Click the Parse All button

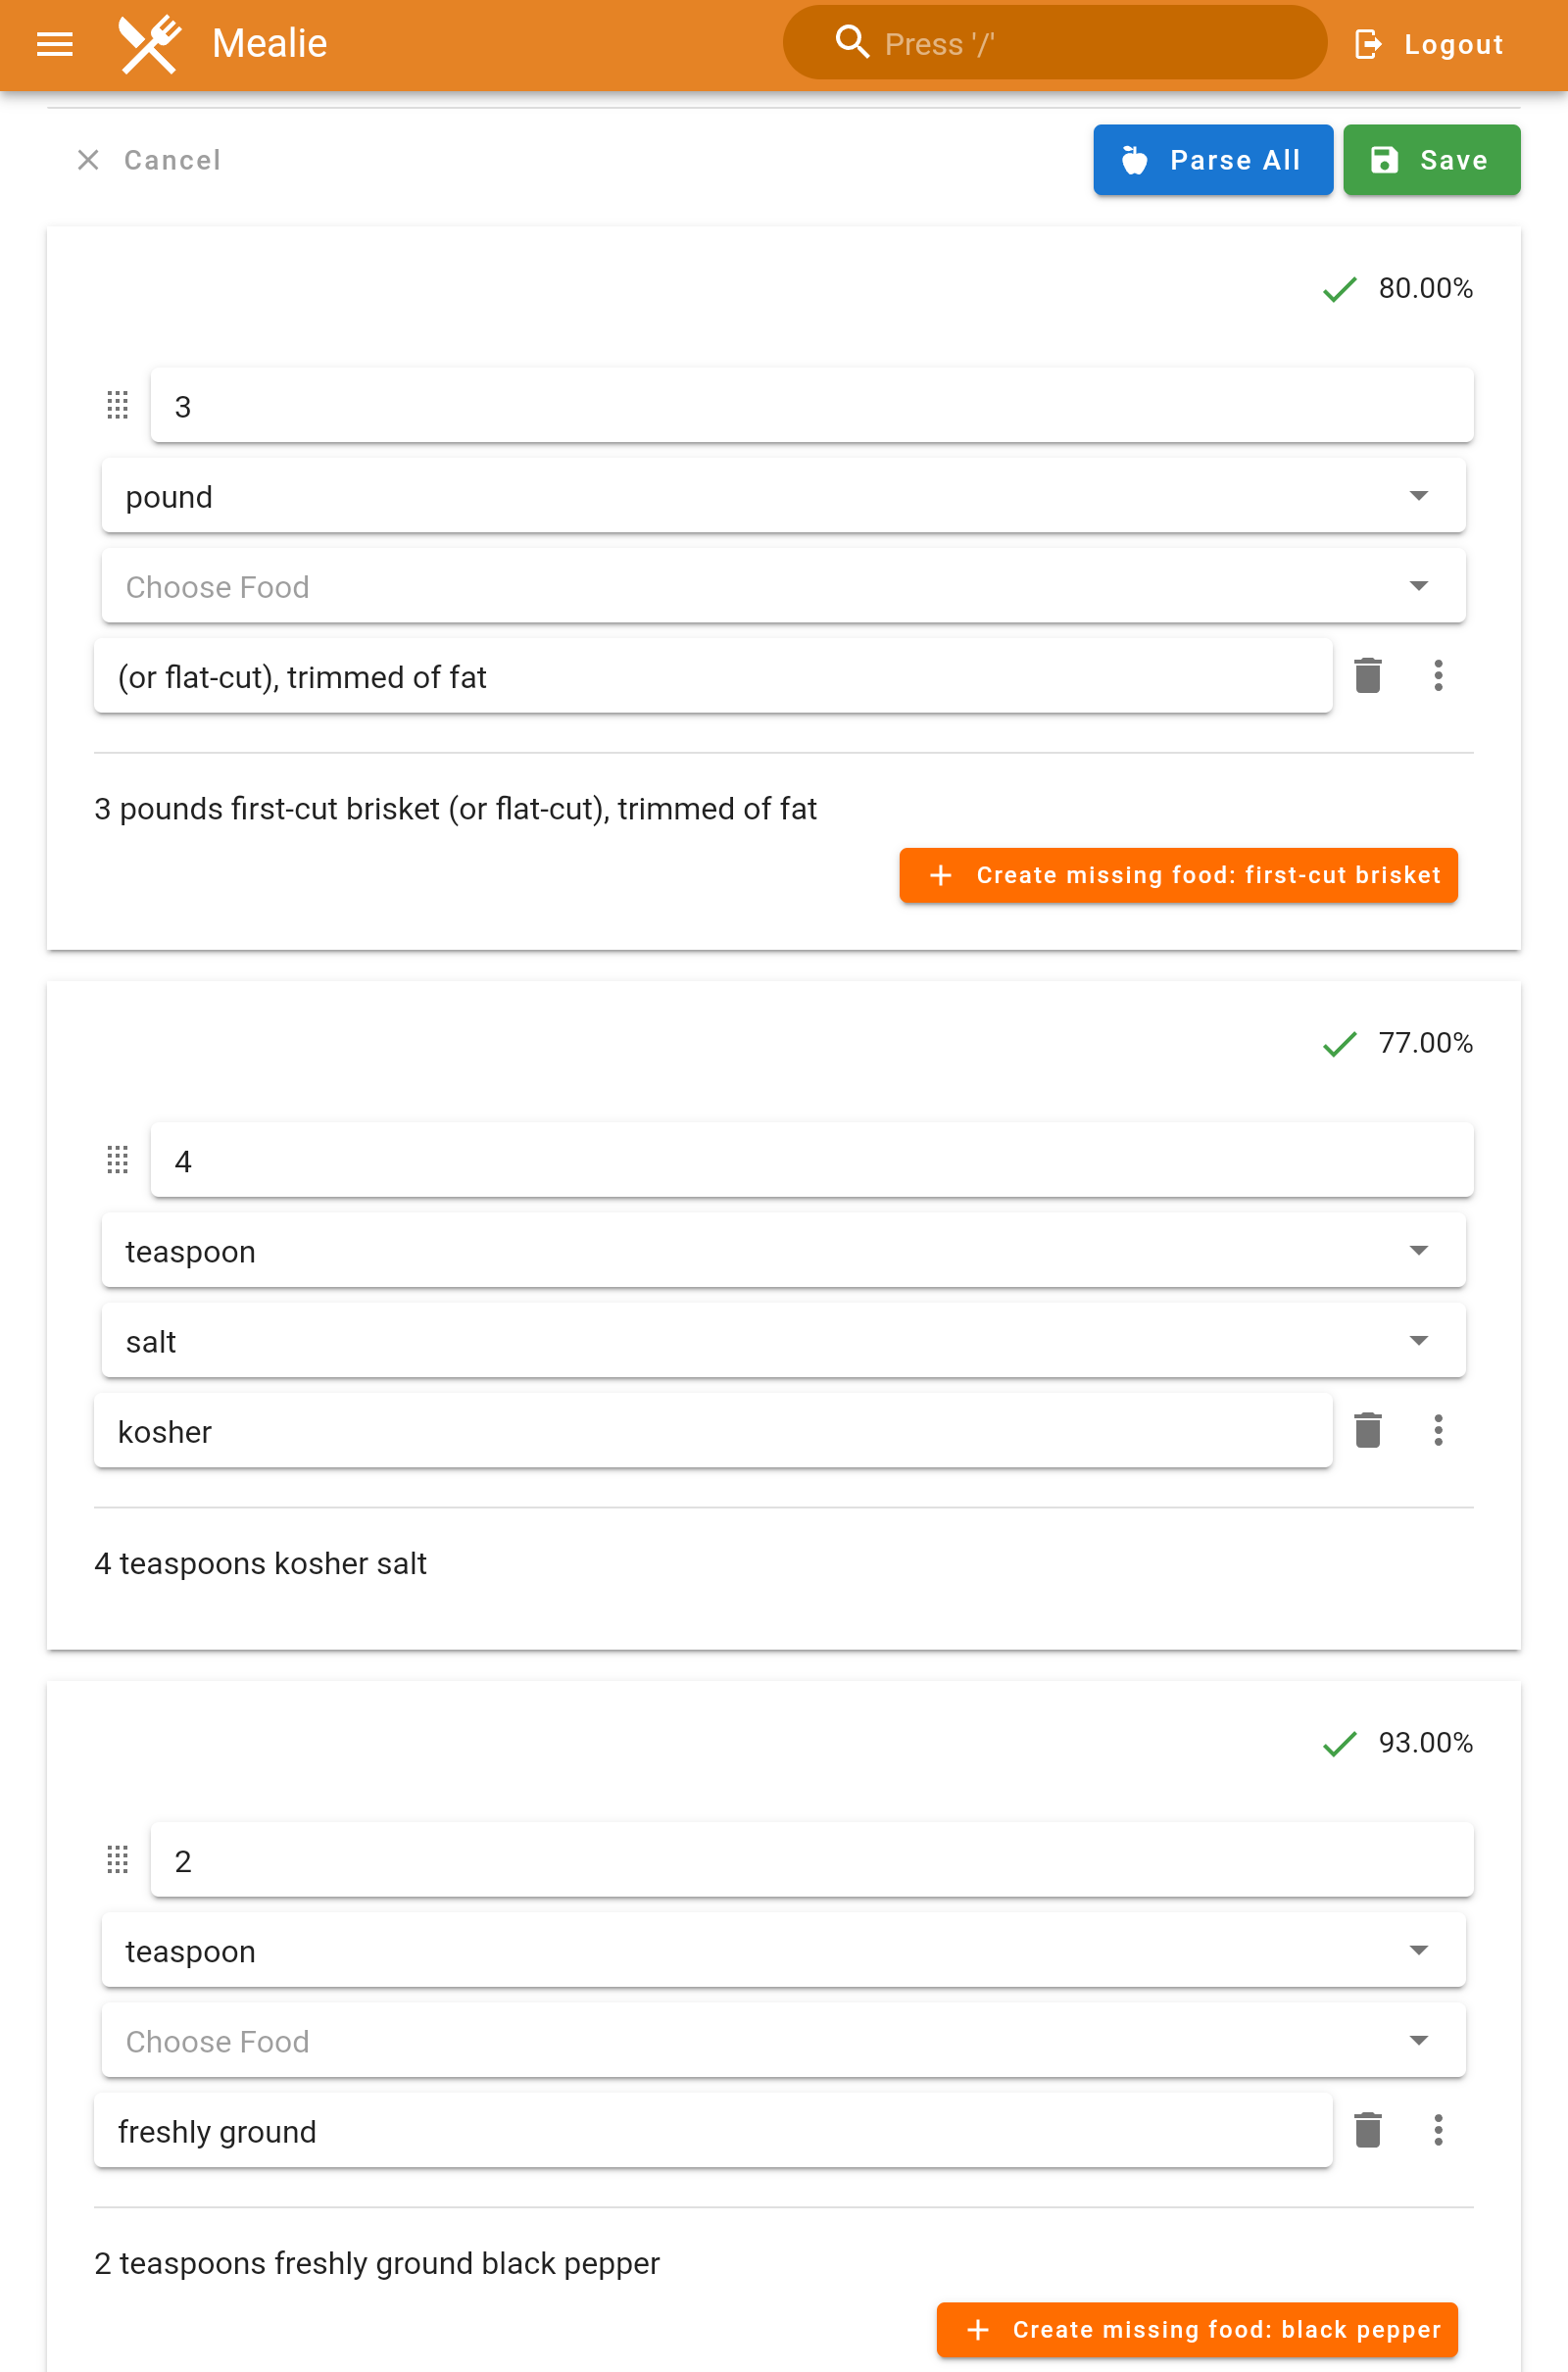point(1212,160)
